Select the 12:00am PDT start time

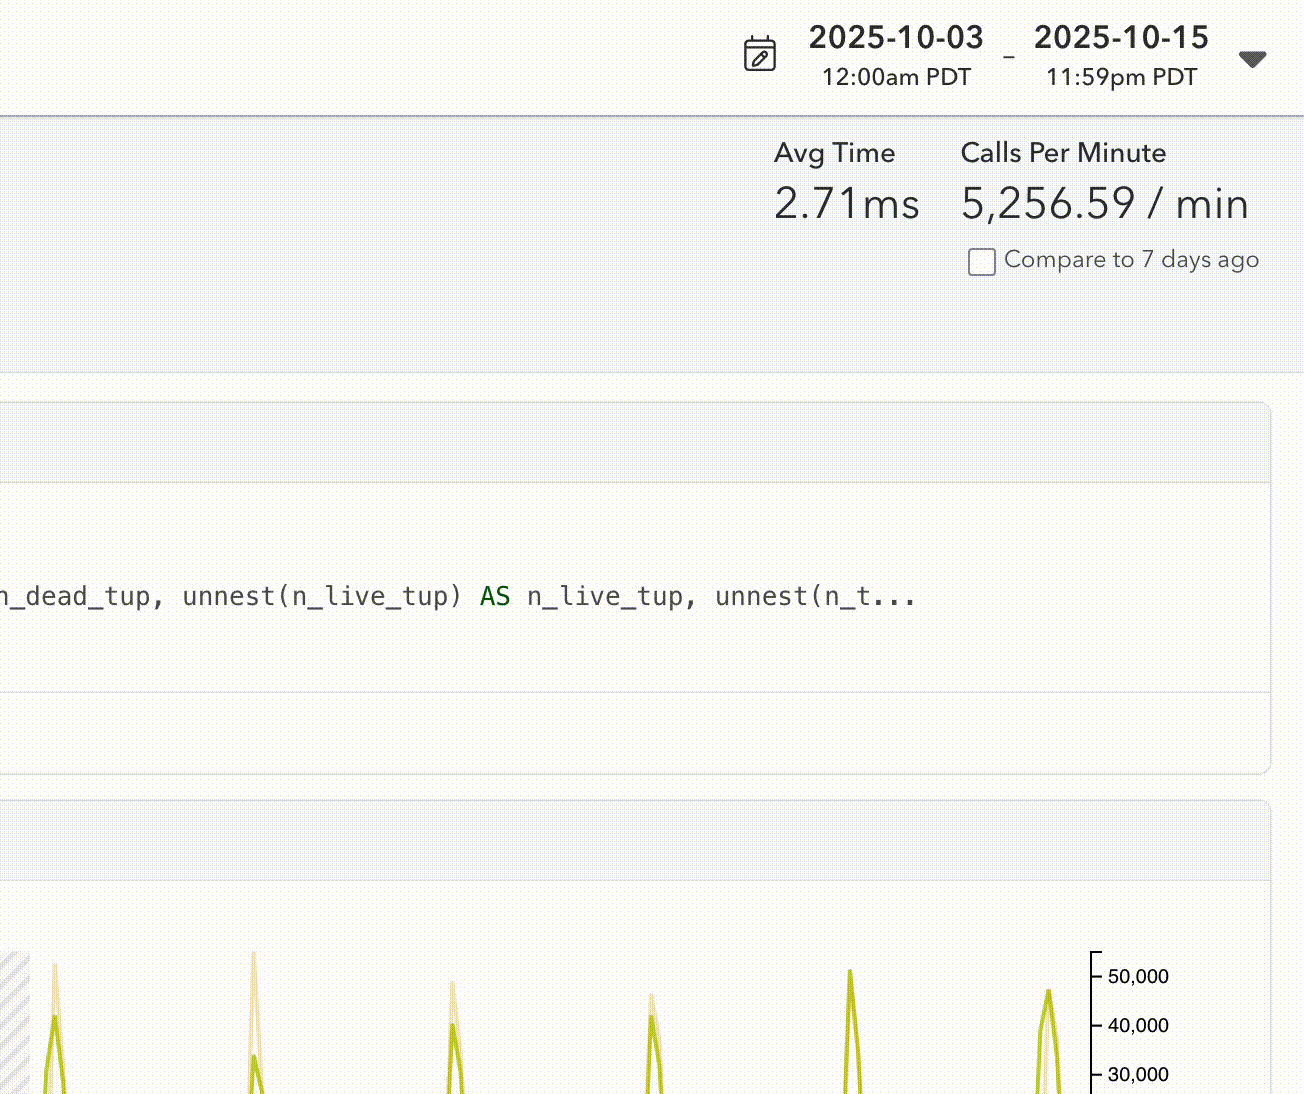pyautogui.click(x=896, y=78)
